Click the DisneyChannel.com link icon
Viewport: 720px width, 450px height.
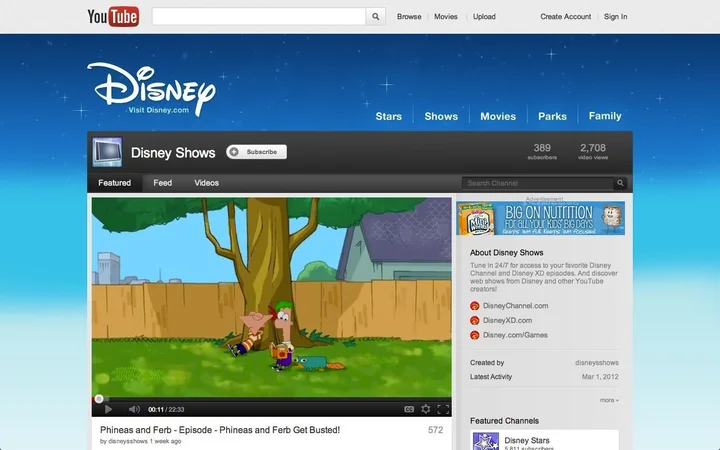point(475,306)
